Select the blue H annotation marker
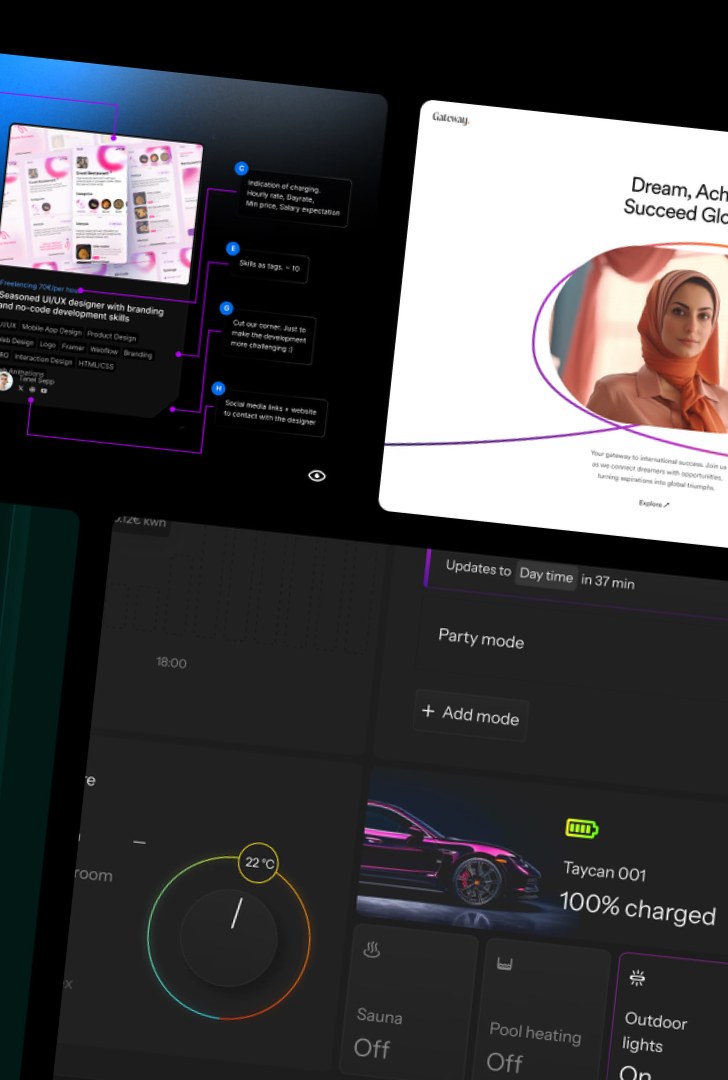The image size is (728, 1080). [219, 388]
